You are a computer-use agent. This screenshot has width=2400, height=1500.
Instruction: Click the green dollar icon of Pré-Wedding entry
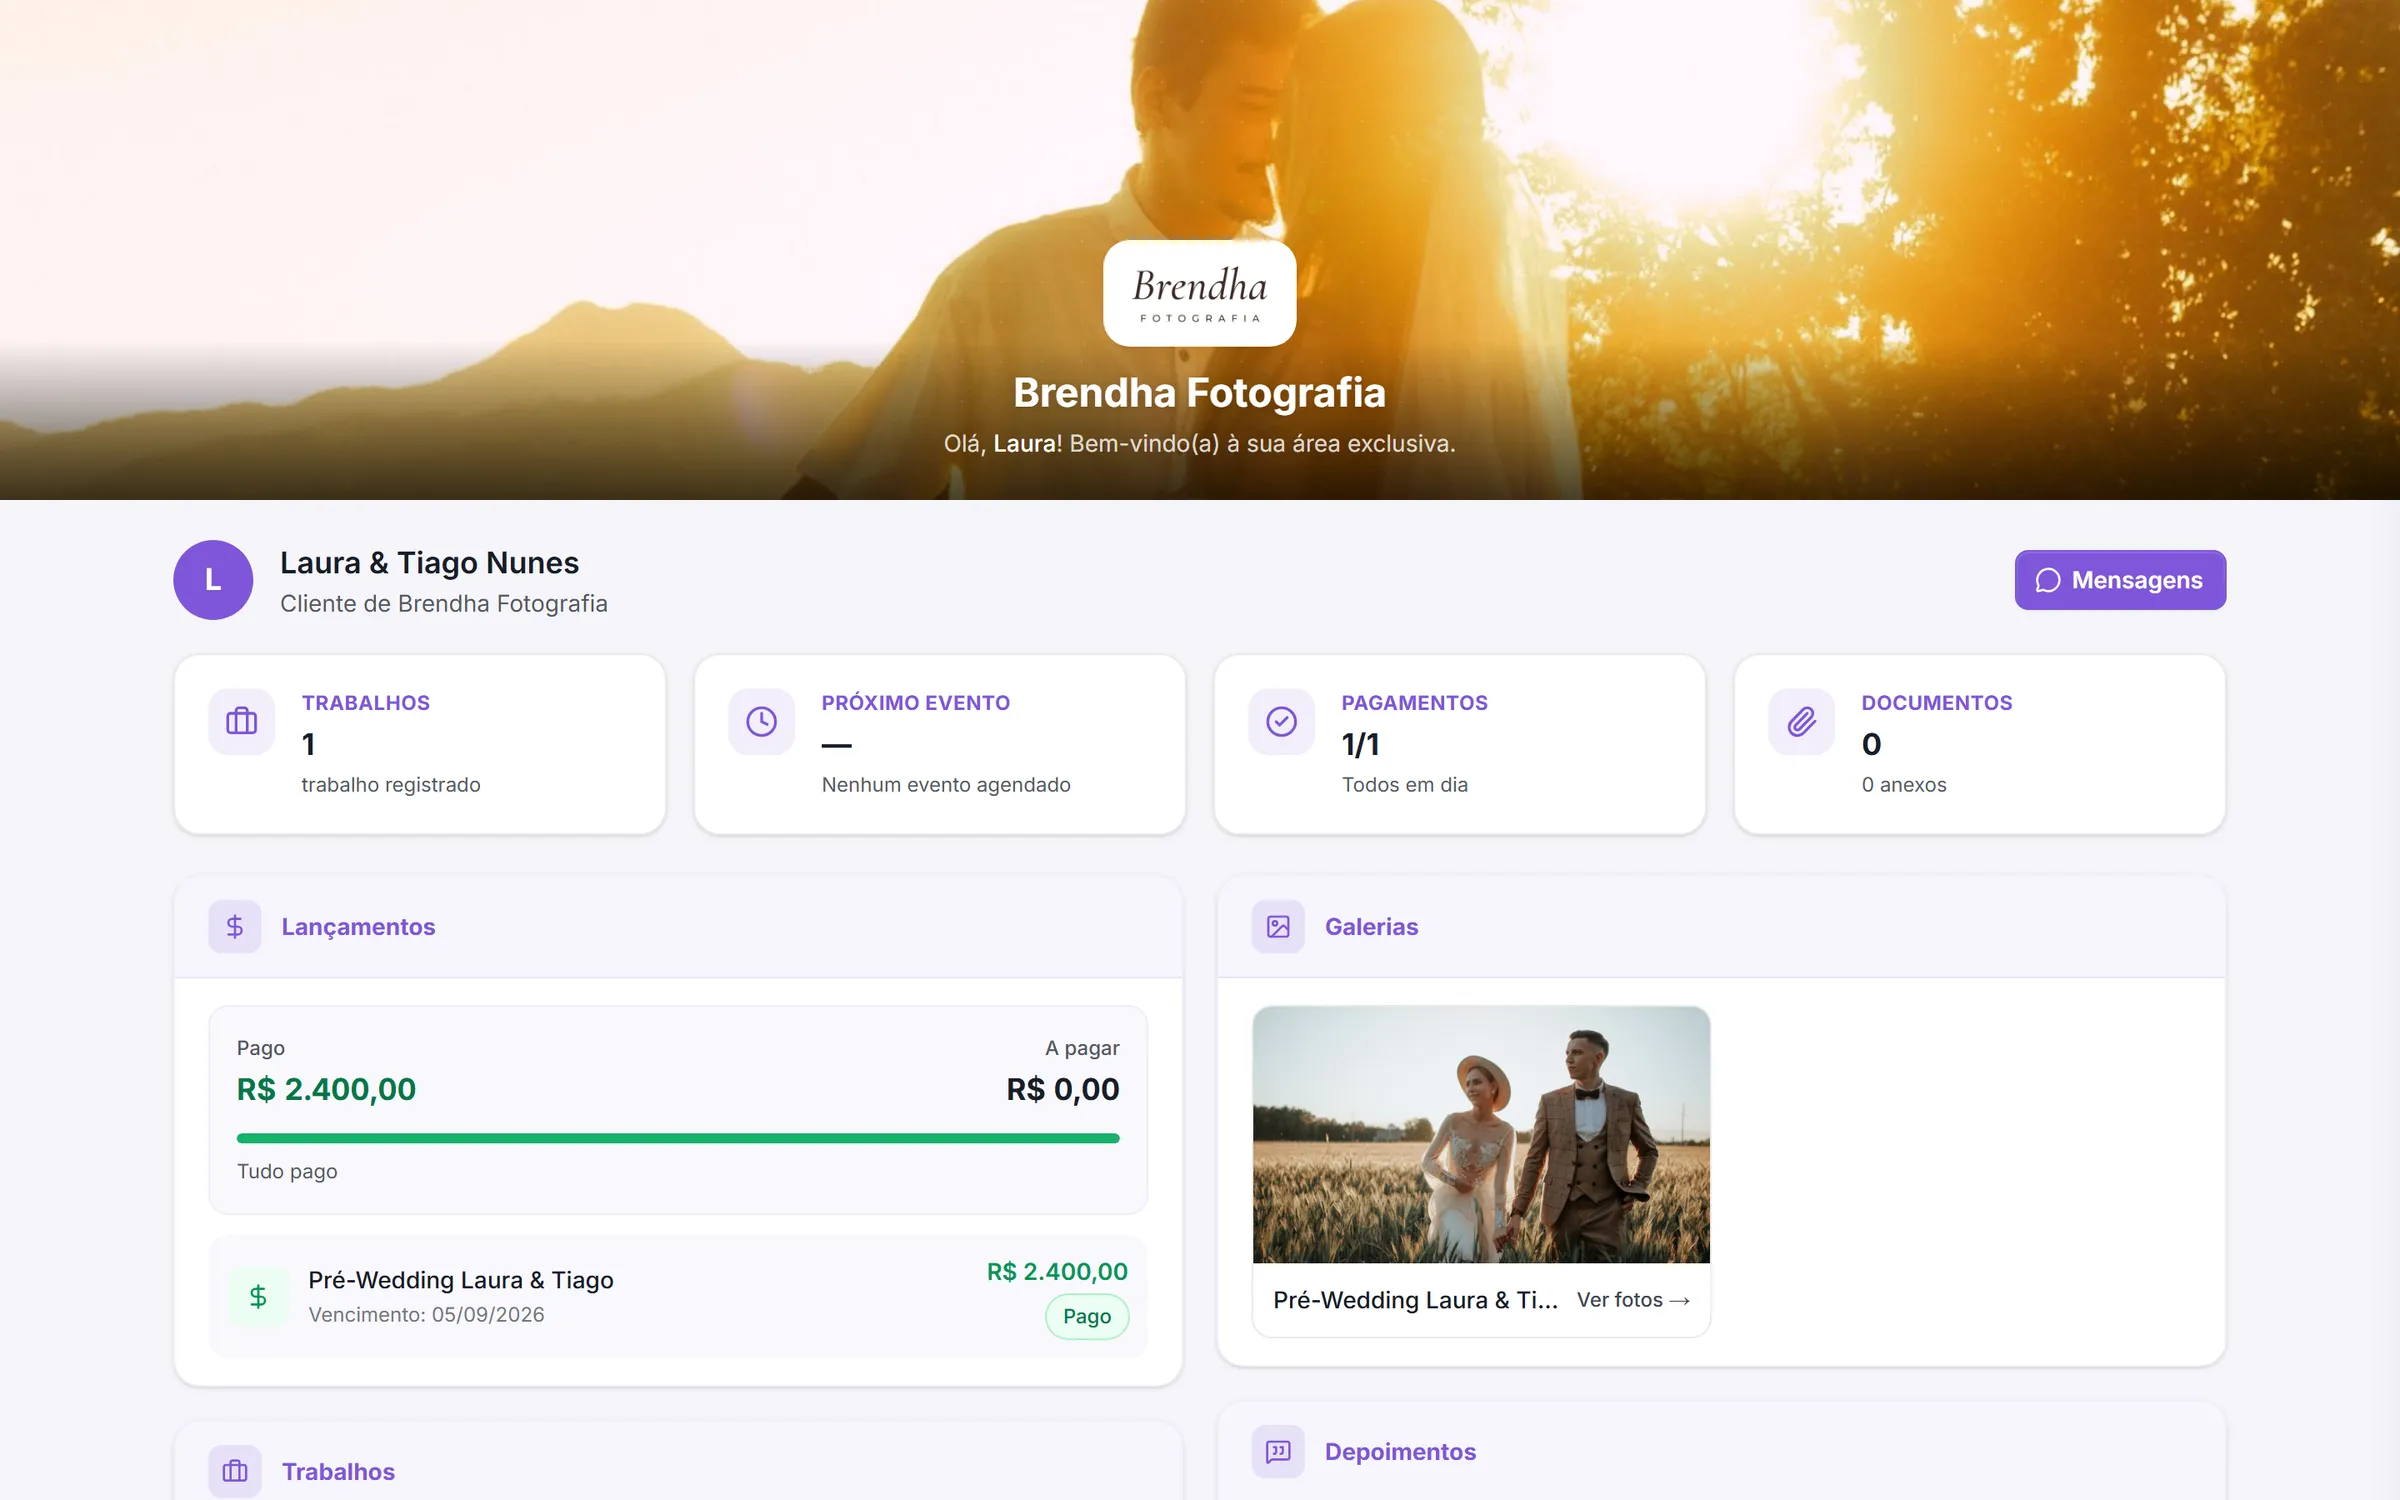coord(258,1297)
